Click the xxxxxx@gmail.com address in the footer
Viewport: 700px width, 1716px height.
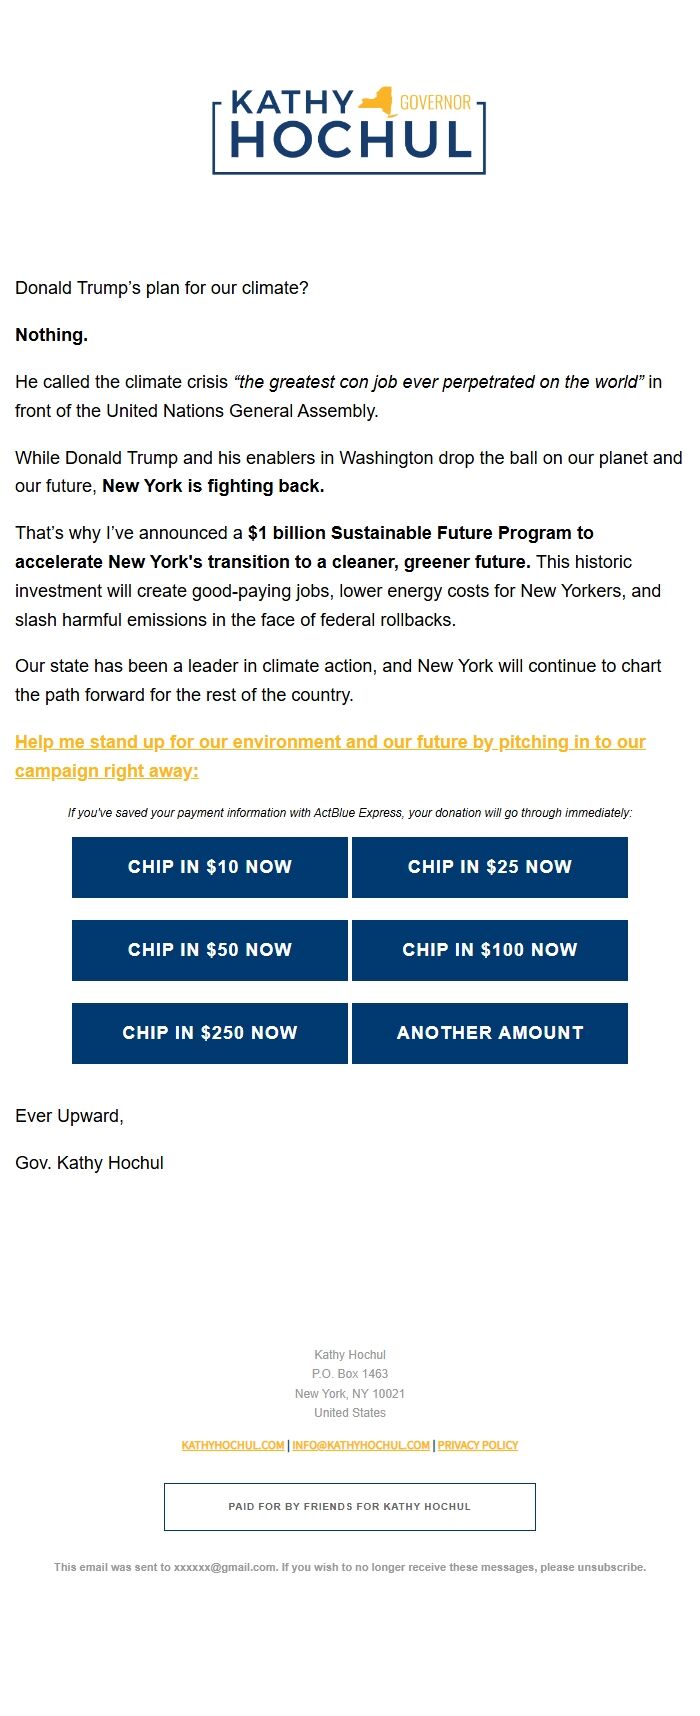point(225,1567)
